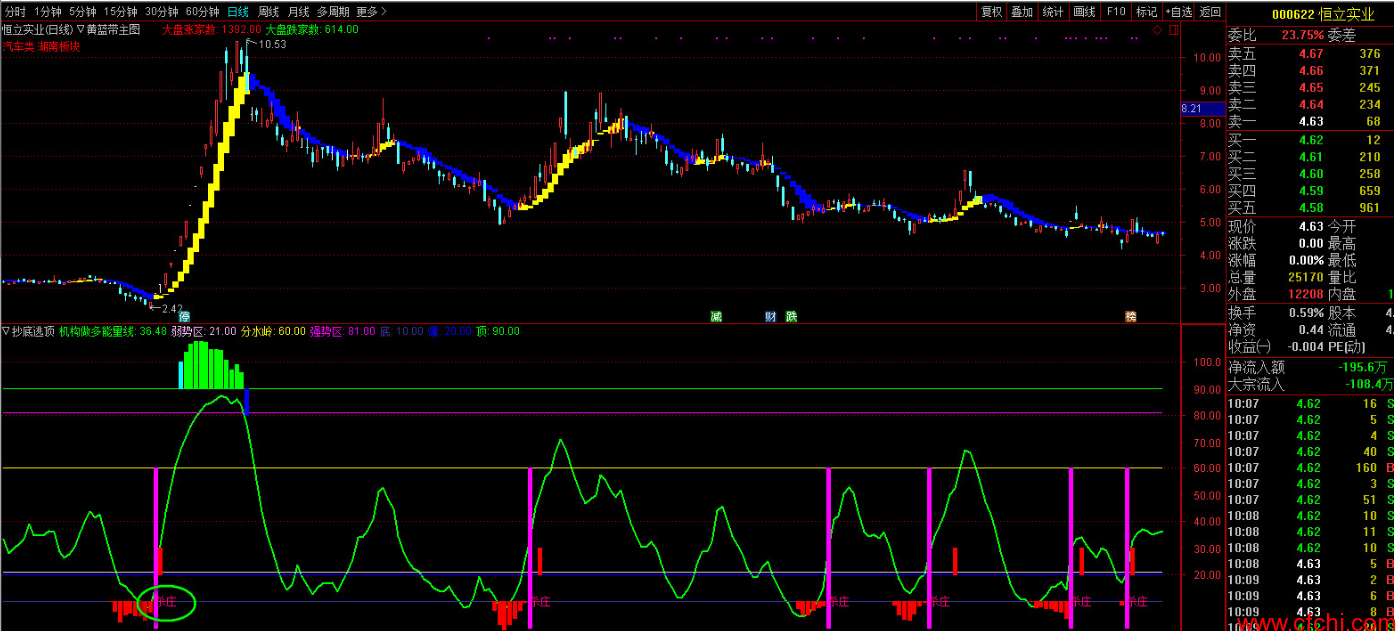
Task: Switch to 60分钟 chart period
Action: [203, 12]
